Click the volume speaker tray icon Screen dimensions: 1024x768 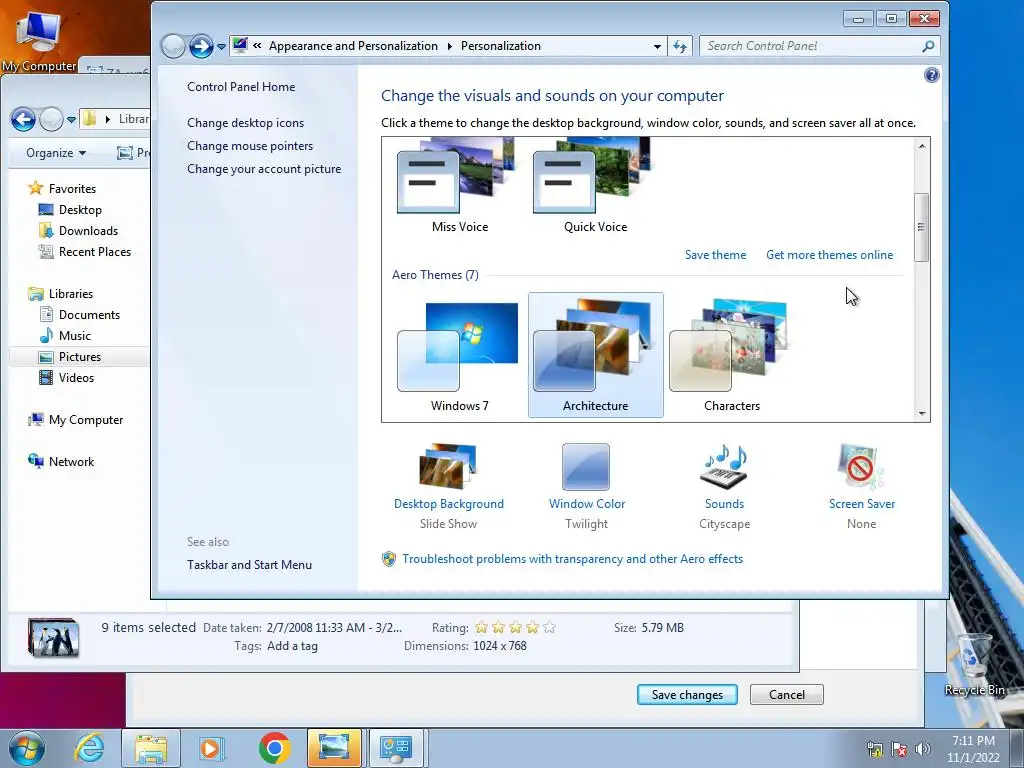click(923, 749)
